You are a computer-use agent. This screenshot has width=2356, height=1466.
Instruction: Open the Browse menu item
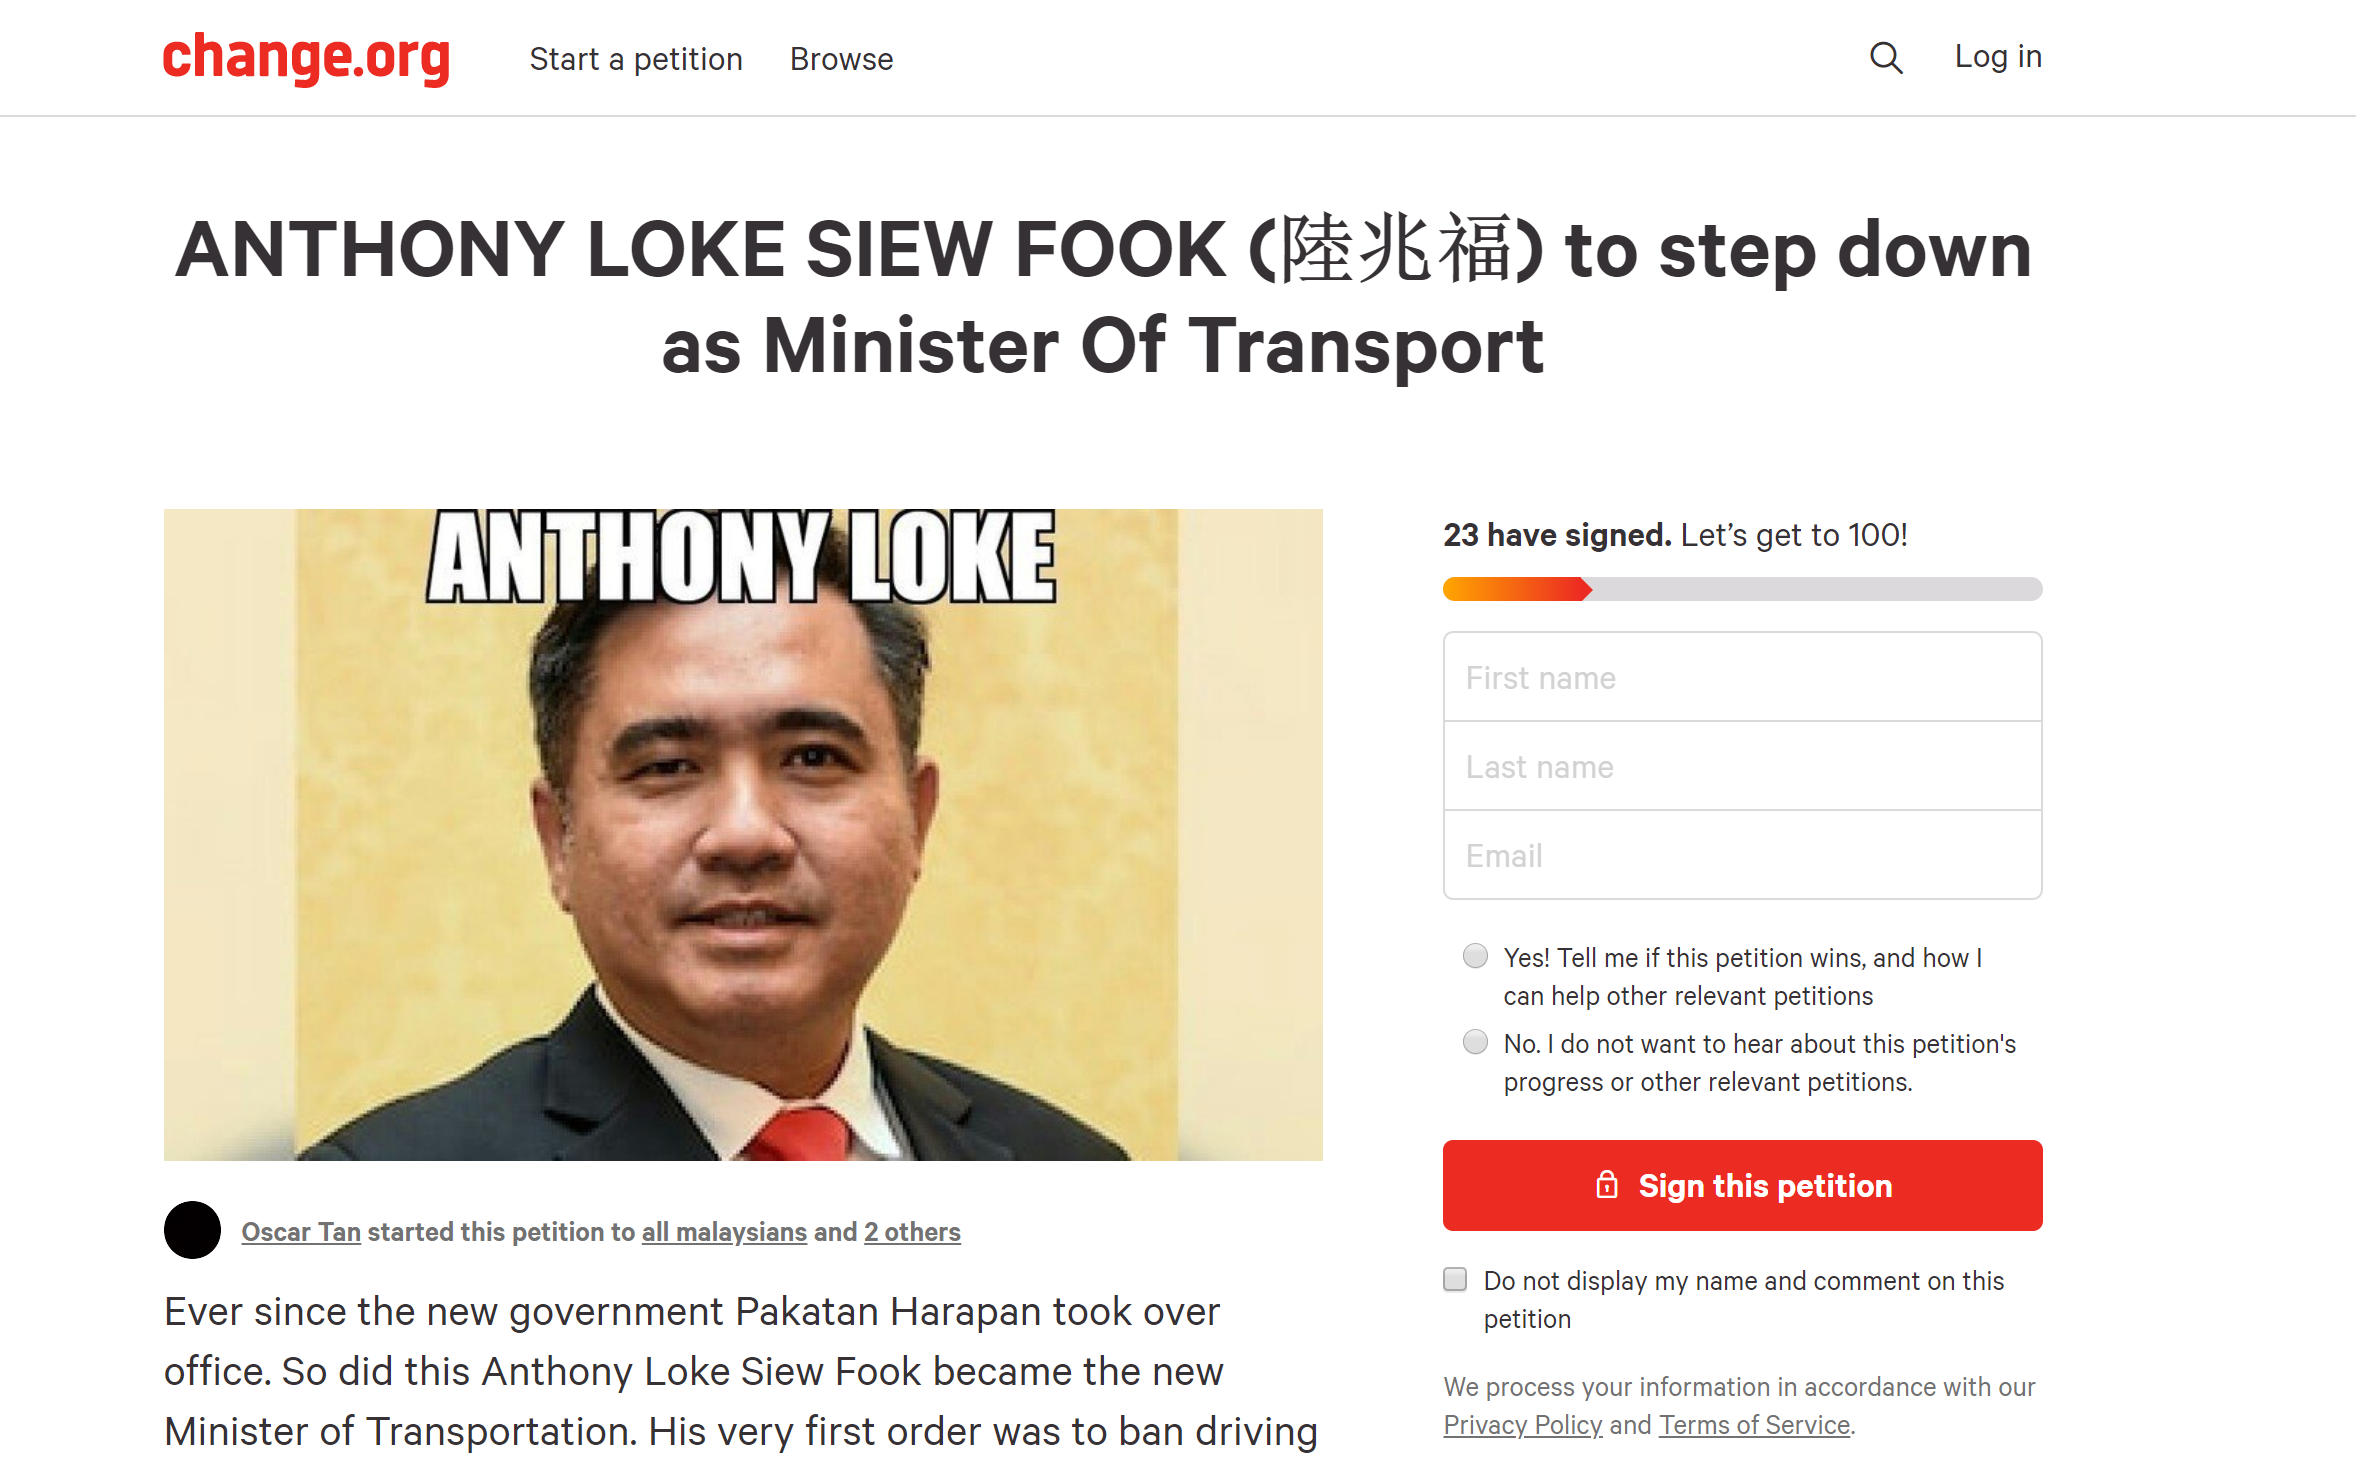coord(841,59)
